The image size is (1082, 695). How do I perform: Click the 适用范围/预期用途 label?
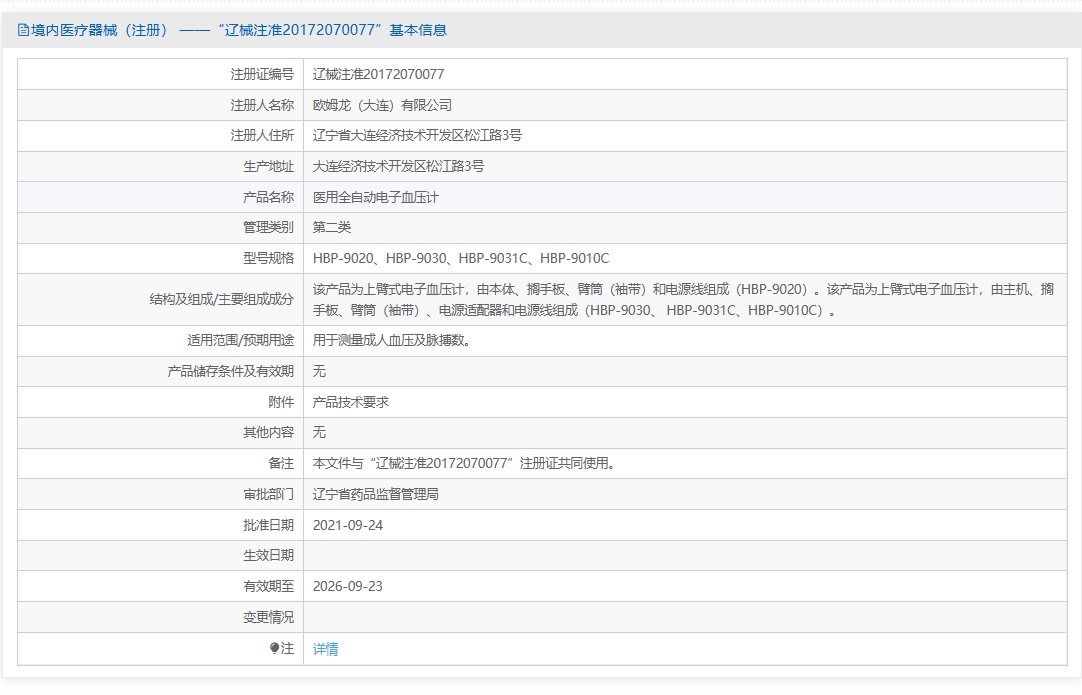240,340
